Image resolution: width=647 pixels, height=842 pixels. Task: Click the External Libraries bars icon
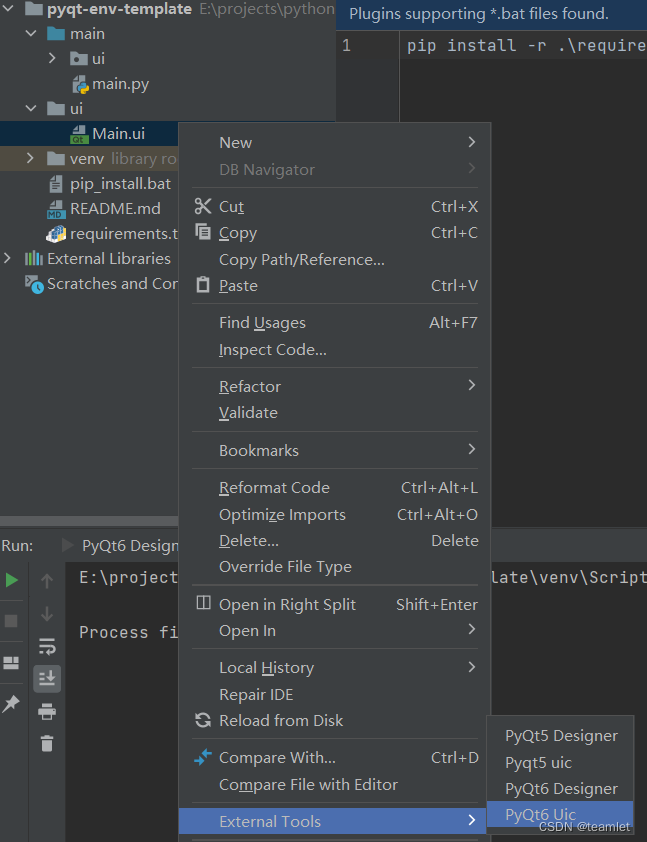tap(34, 259)
